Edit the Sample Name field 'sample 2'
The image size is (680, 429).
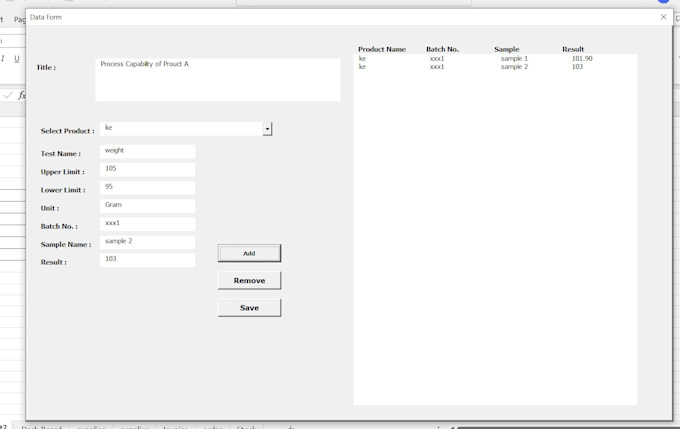coord(147,242)
